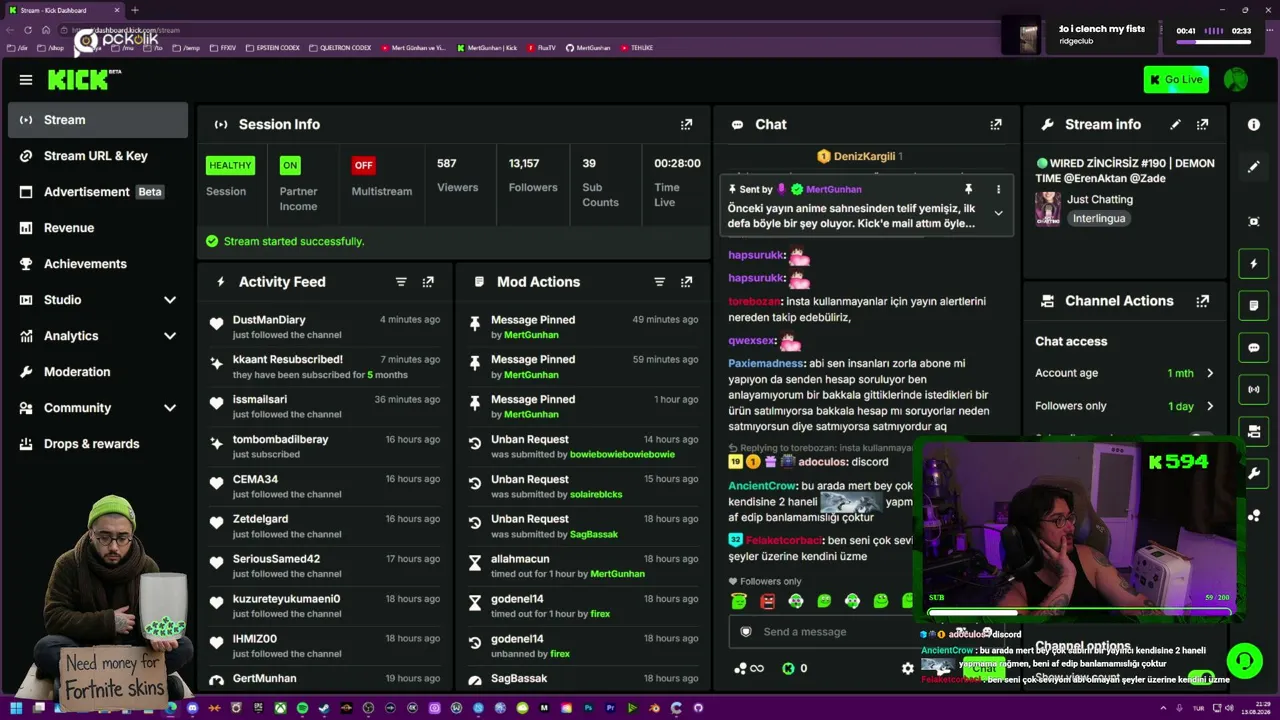This screenshot has height=720, width=1280.
Task: Open pinned message more options menu
Action: [998, 189]
